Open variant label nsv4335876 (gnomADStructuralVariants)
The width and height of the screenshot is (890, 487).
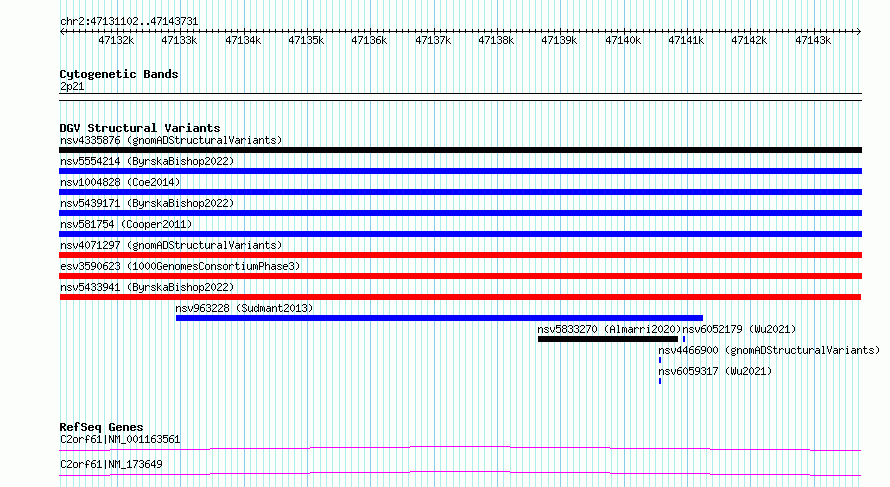(171, 140)
